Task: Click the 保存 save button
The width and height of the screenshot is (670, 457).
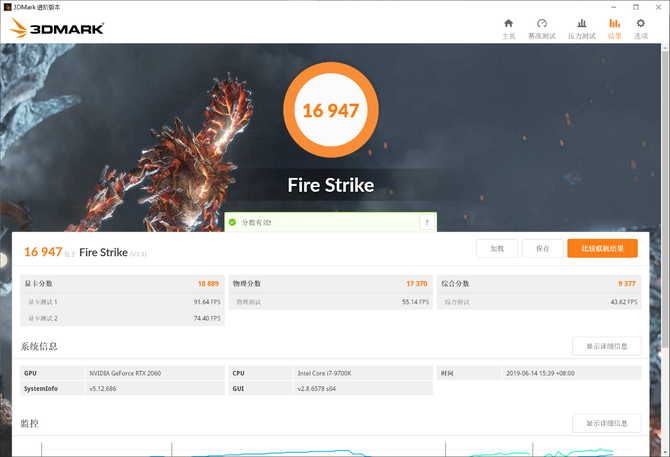Action: click(543, 248)
